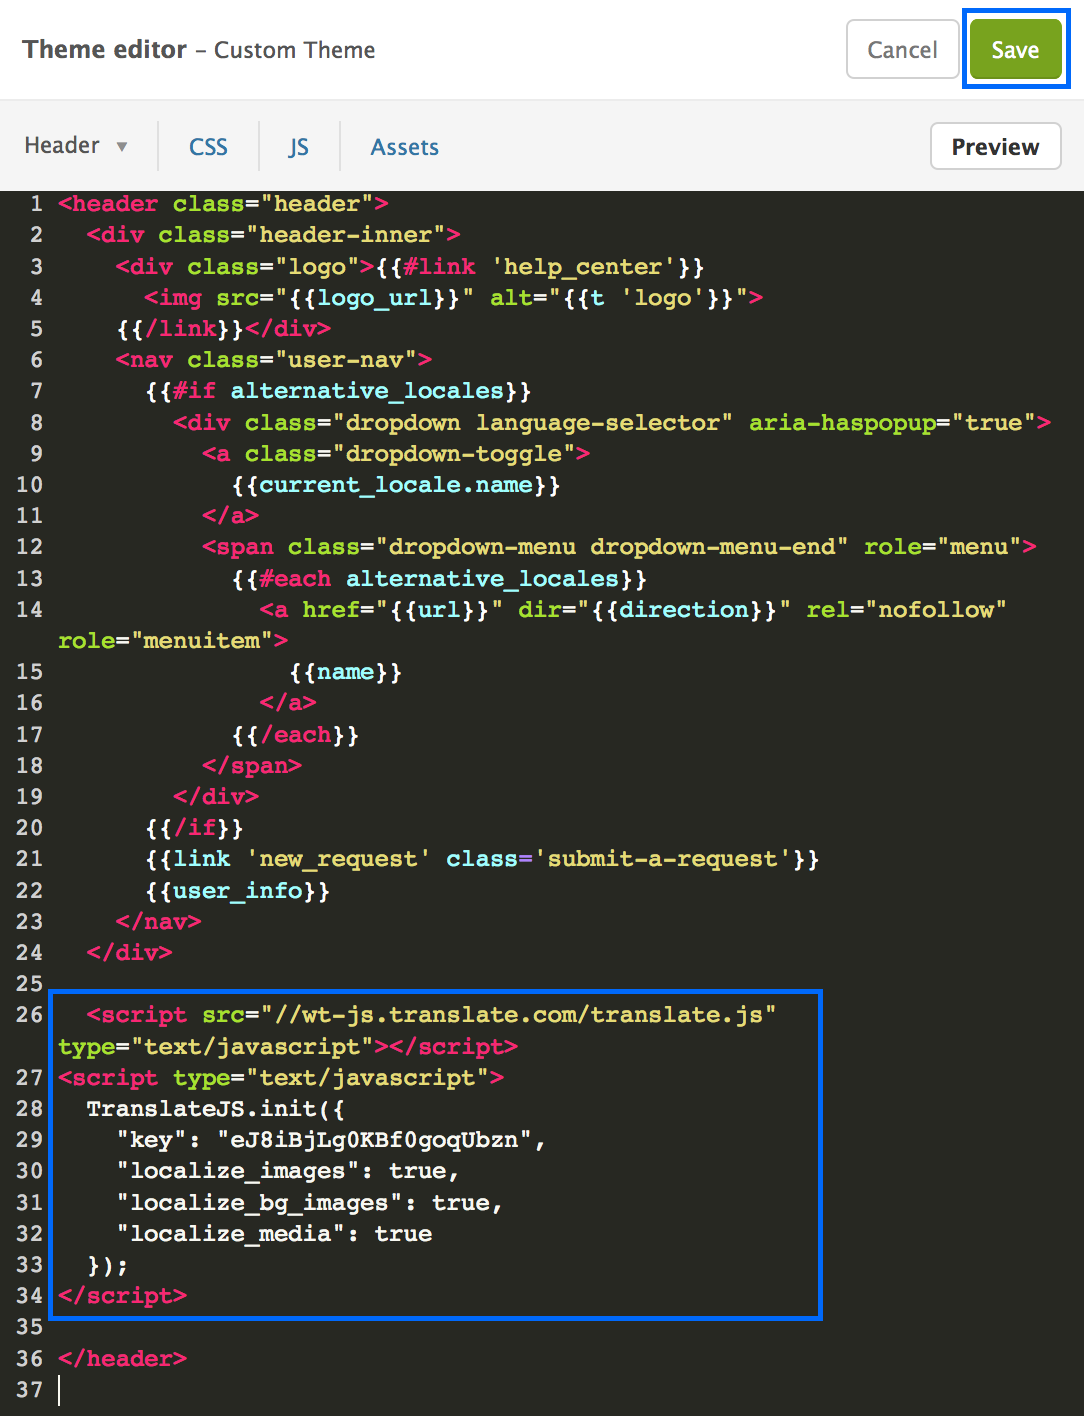Go to the Assets tab
The width and height of the screenshot is (1084, 1416).
pos(404,147)
